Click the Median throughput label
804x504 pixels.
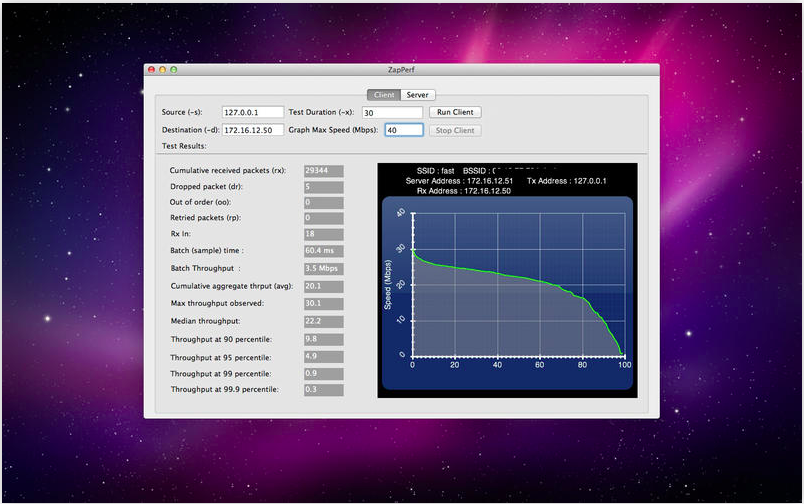pyautogui.click(x=205, y=321)
